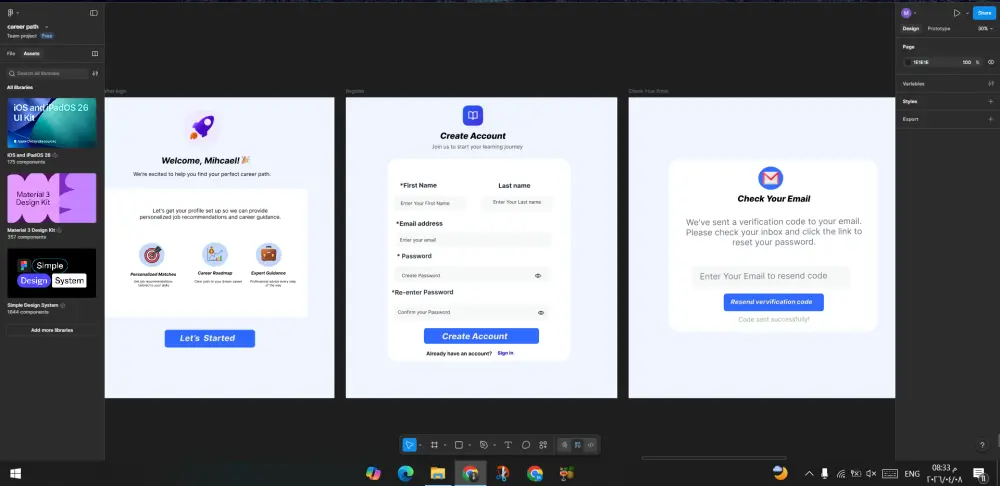
Task: Toggle the Confirm your Password eye icon
Action: (541, 313)
